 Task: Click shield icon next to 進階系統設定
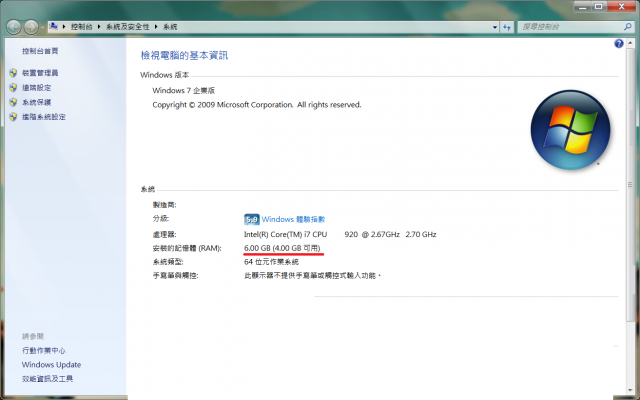[13, 117]
